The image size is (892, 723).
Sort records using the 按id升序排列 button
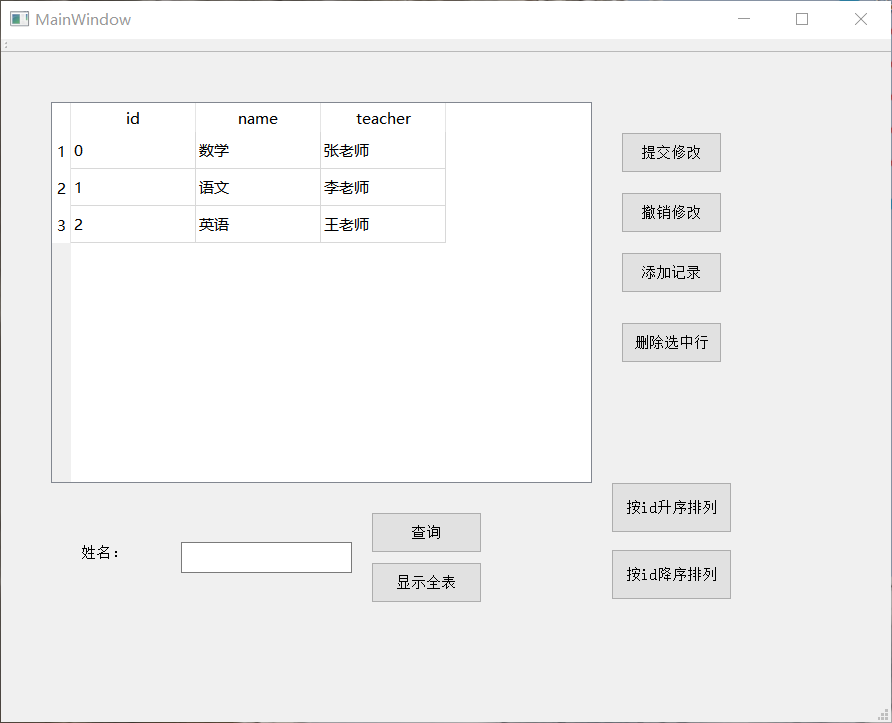coord(670,507)
